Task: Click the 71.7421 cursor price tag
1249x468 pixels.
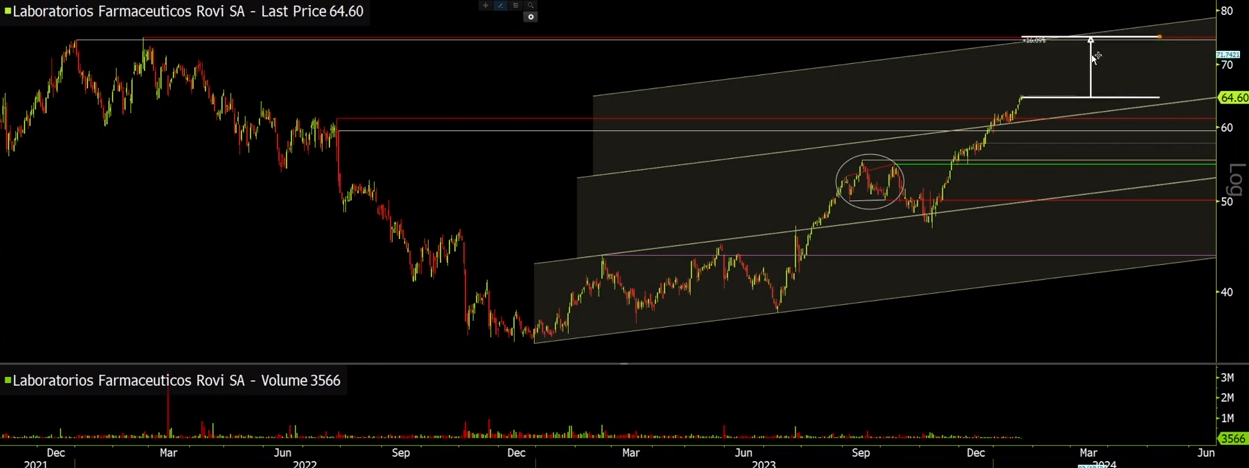Action: point(1228,54)
